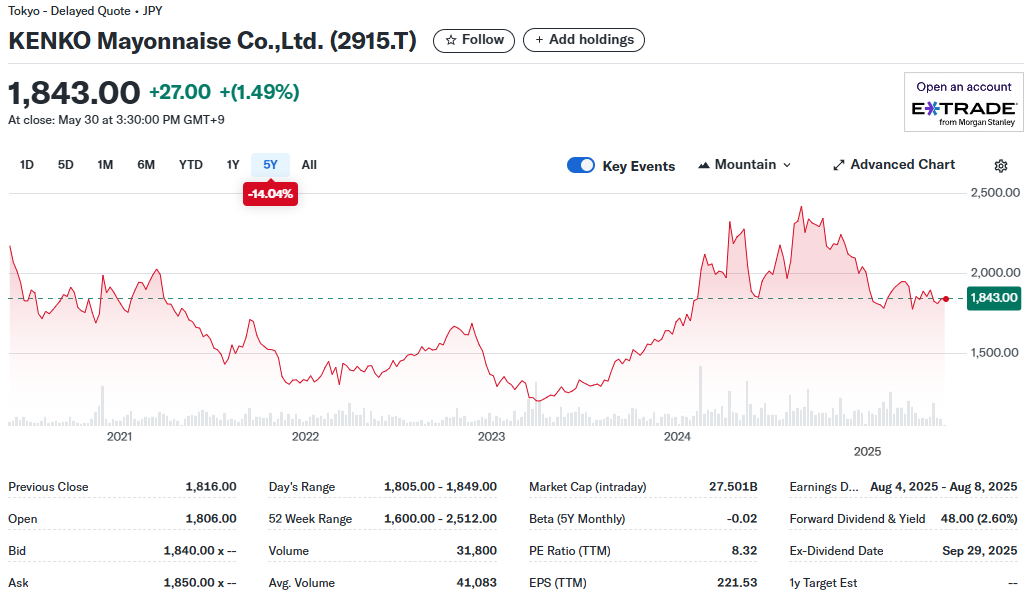The height and width of the screenshot is (601, 1029).
Task: Click the 1,843.00 current price chart label
Action: point(994,298)
